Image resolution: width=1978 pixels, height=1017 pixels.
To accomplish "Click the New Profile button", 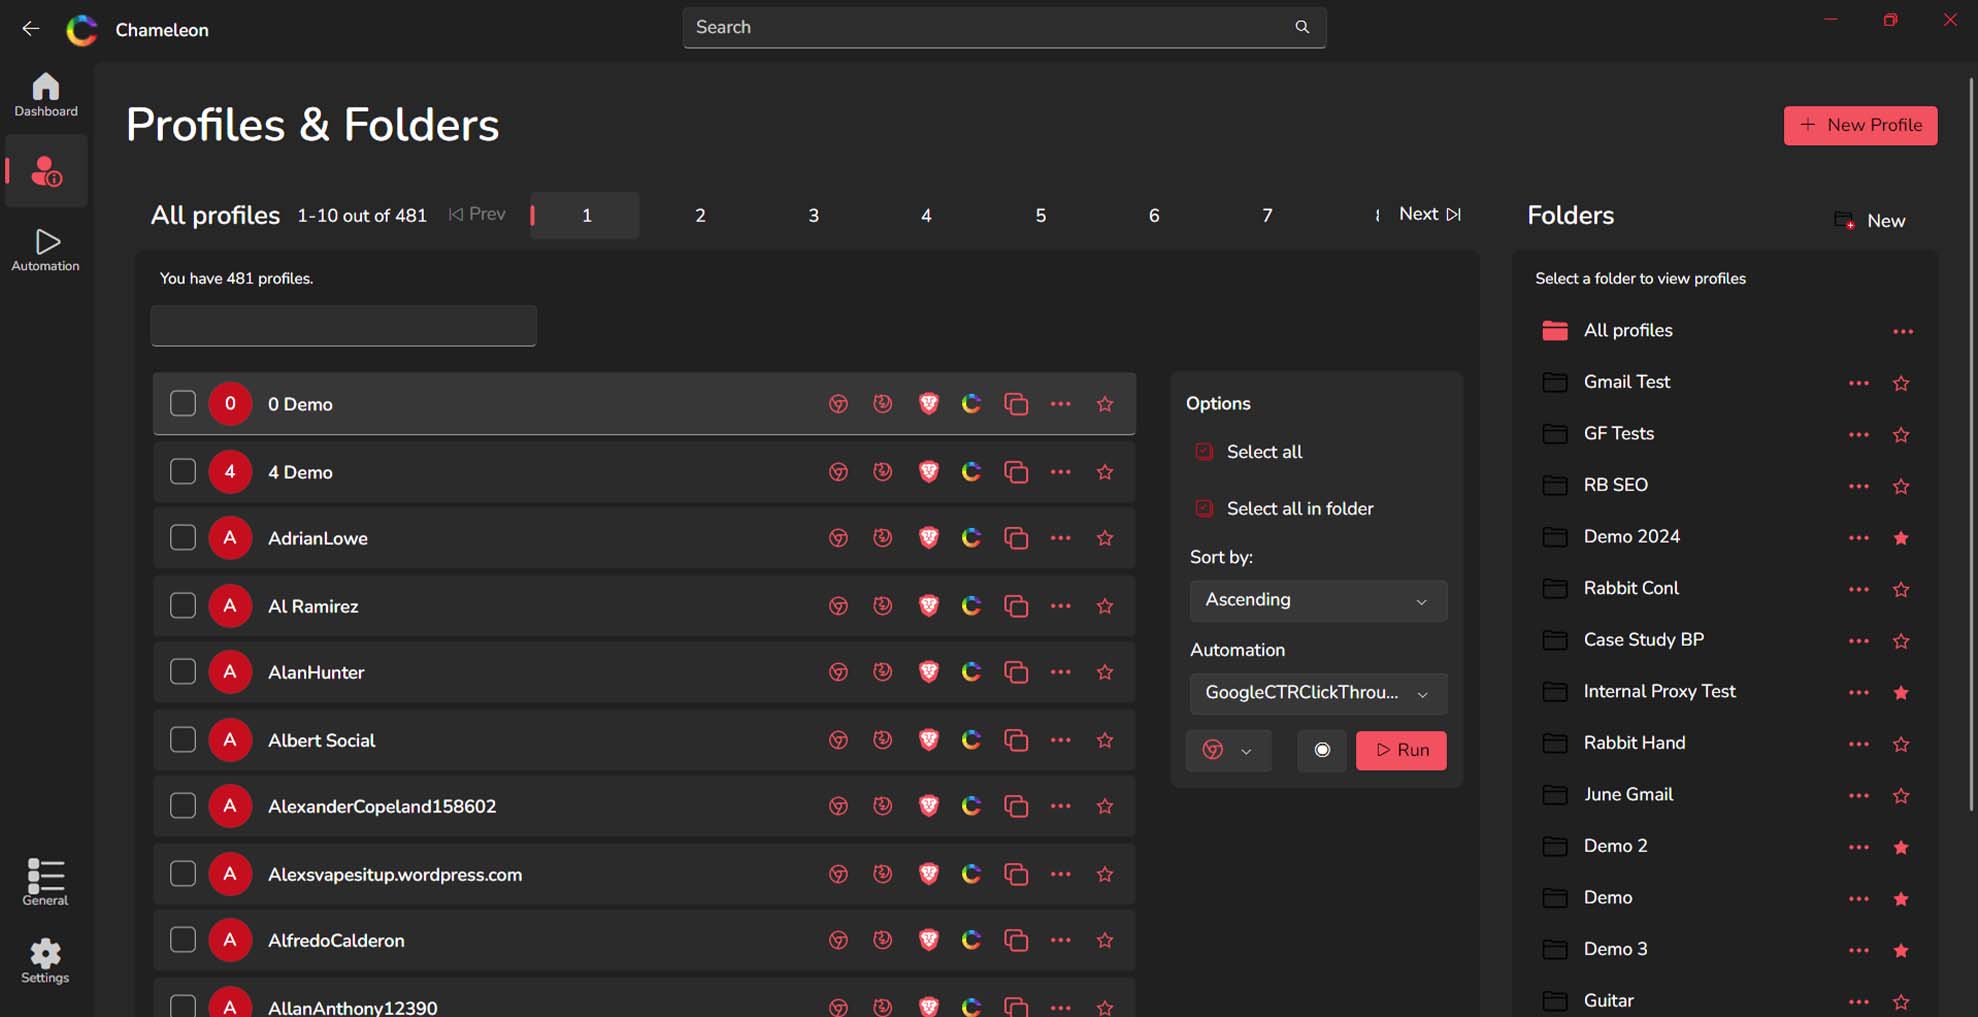I will [x=1860, y=125].
